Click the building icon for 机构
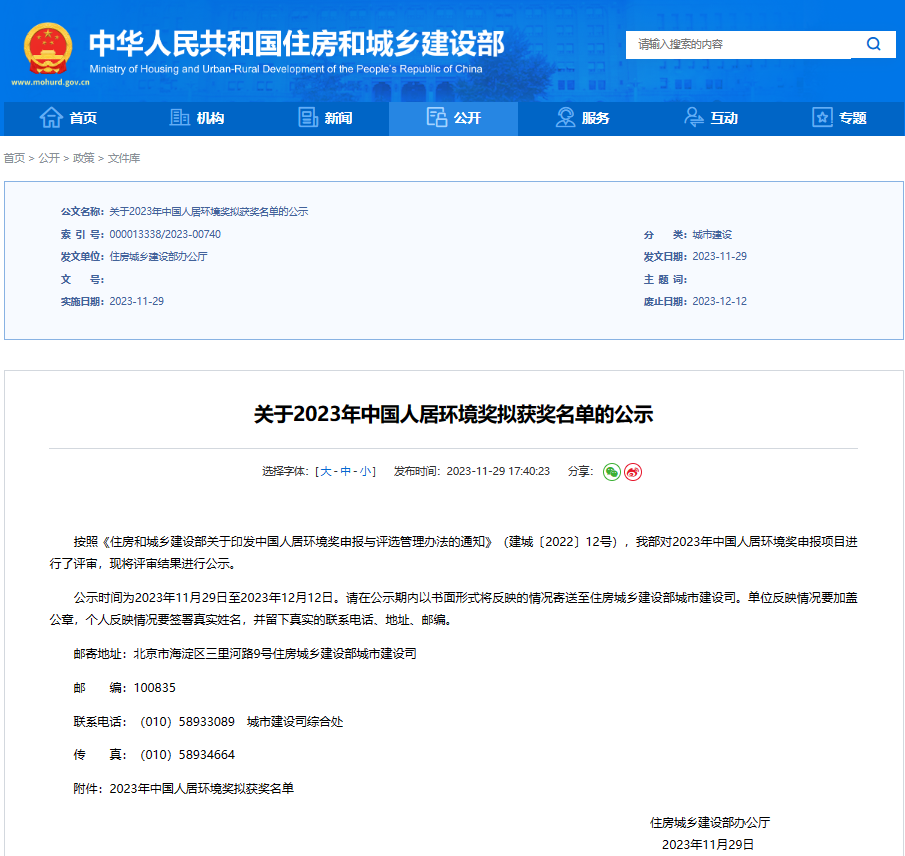 coord(180,118)
